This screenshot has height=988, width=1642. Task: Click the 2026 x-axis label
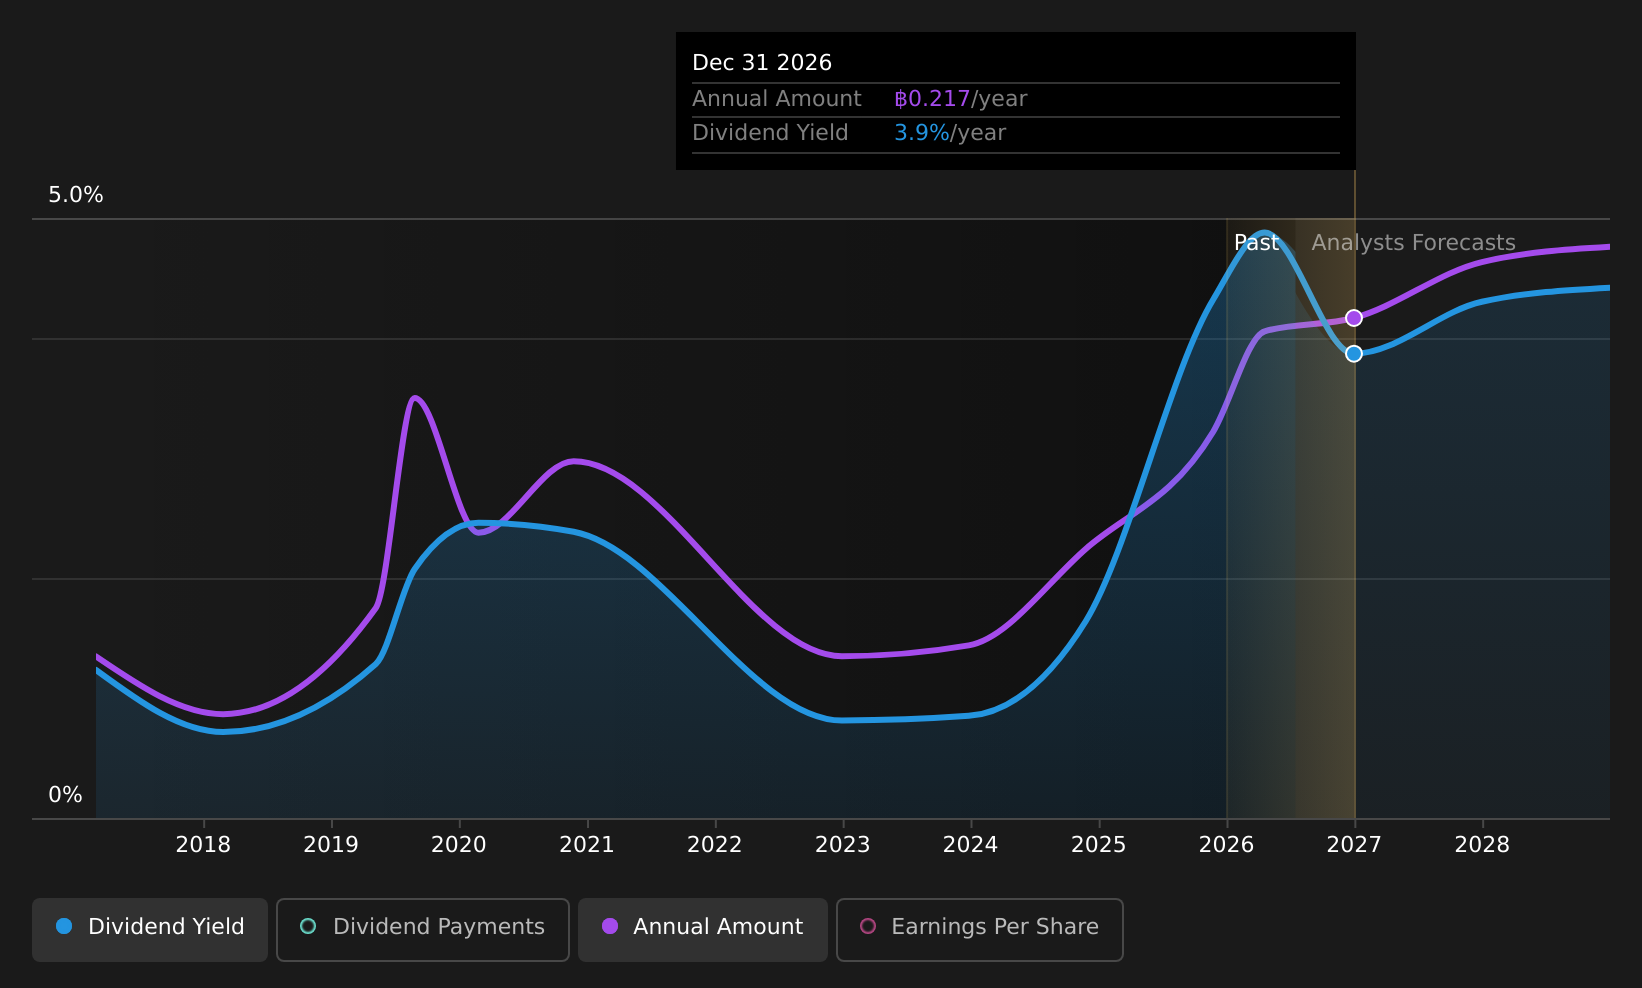(1227, 845)
